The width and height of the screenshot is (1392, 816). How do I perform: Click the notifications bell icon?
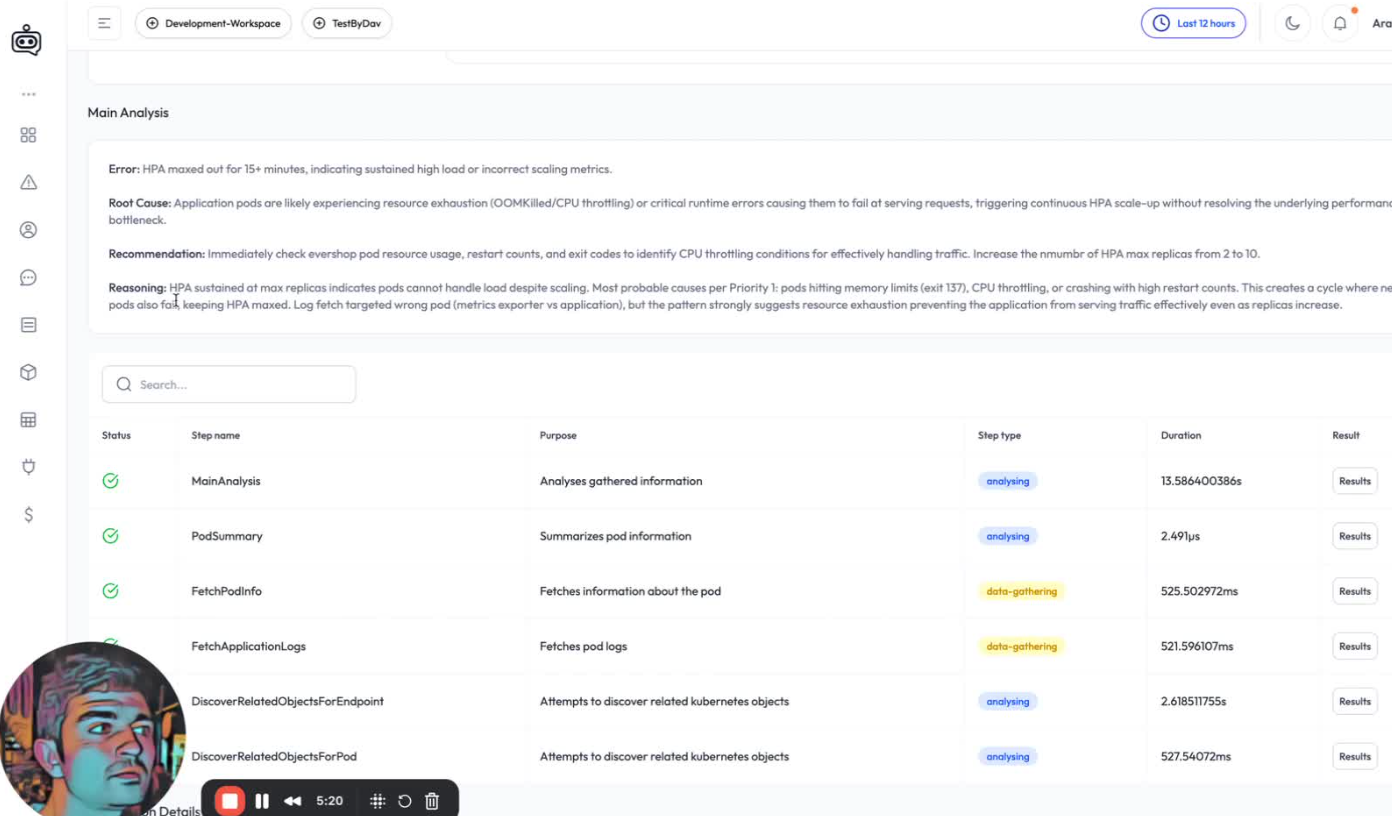click(1340, 23)
